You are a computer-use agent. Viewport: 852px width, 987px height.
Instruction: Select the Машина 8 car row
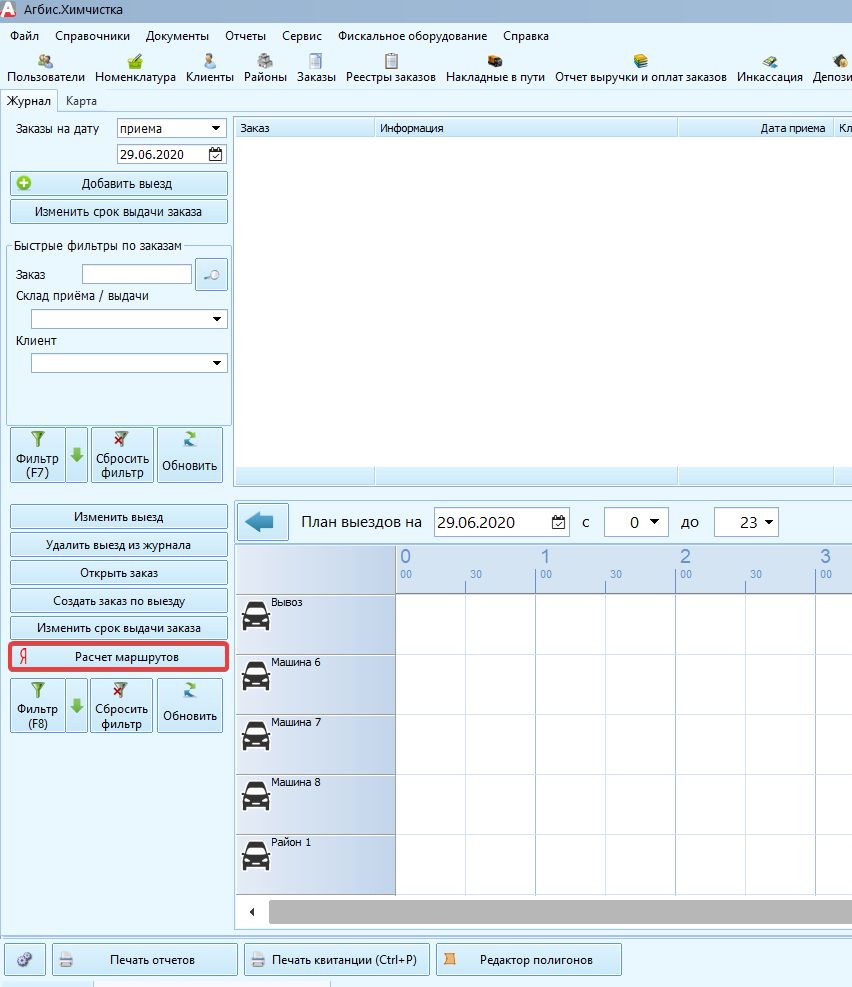[315, 804]
